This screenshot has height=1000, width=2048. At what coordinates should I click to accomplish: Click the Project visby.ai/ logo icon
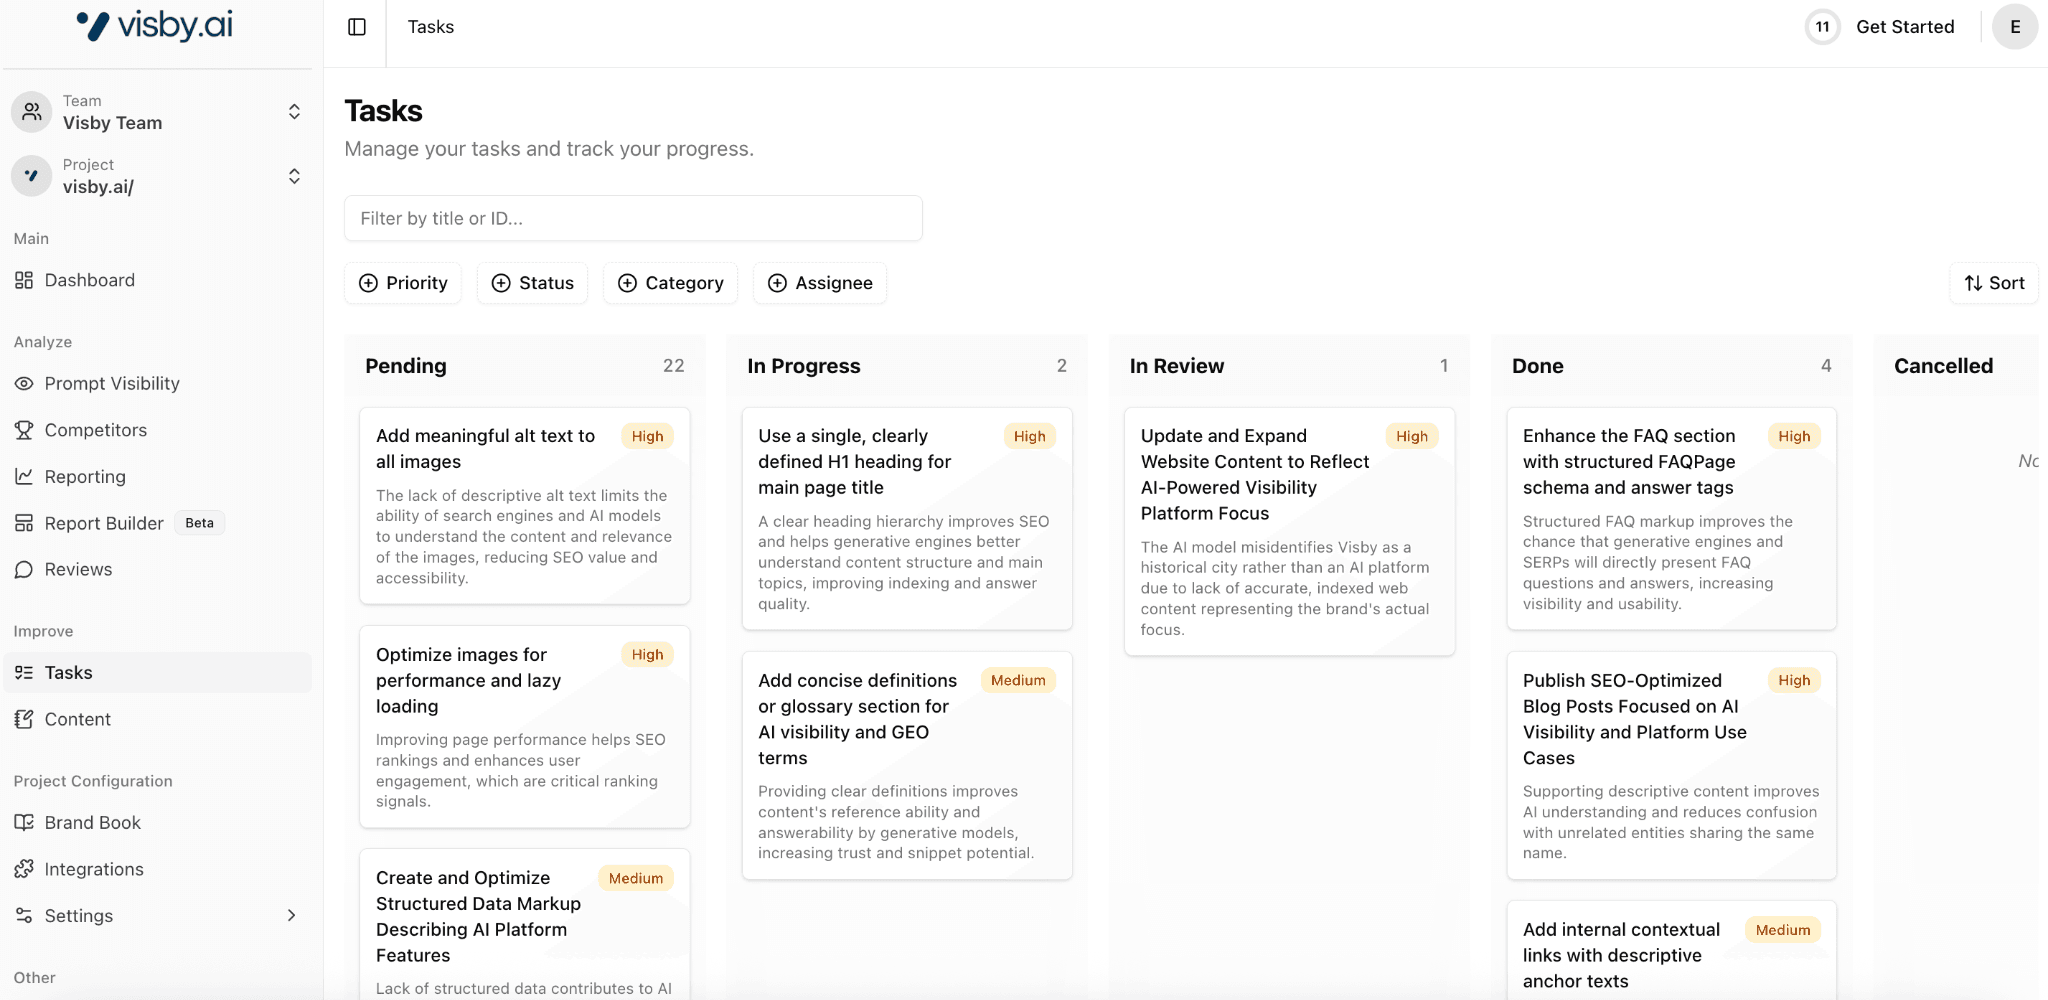(x=32, y=176)
